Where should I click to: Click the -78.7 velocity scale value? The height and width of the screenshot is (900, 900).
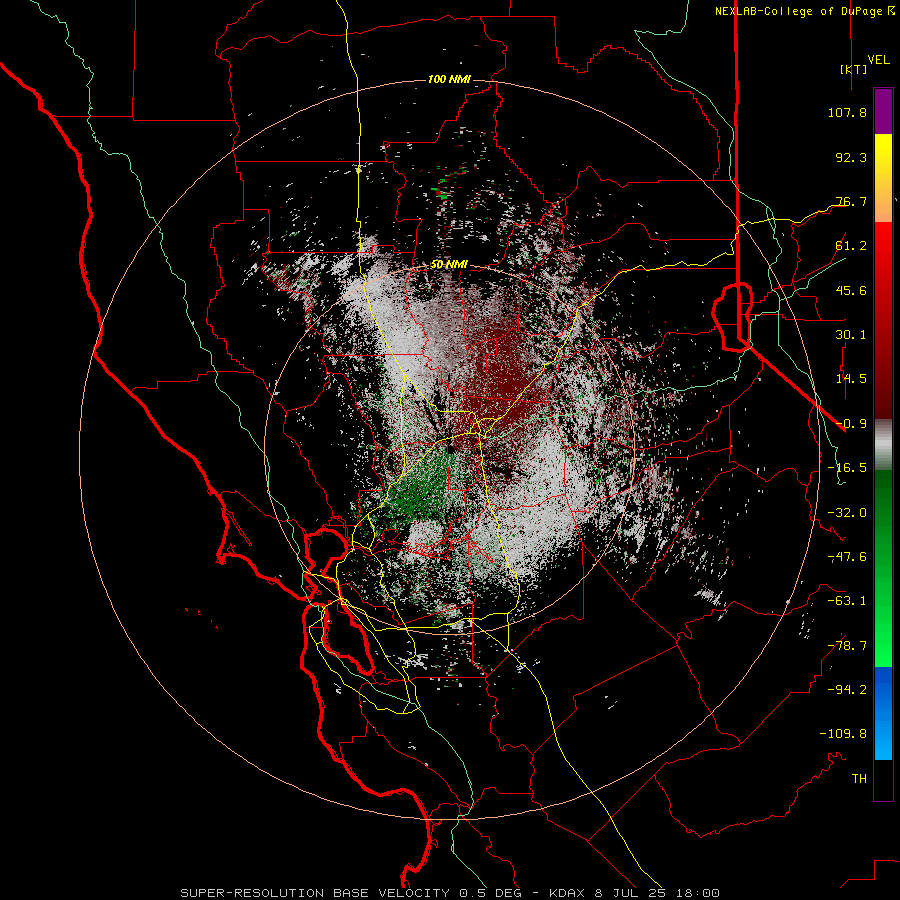coord(847,646)
